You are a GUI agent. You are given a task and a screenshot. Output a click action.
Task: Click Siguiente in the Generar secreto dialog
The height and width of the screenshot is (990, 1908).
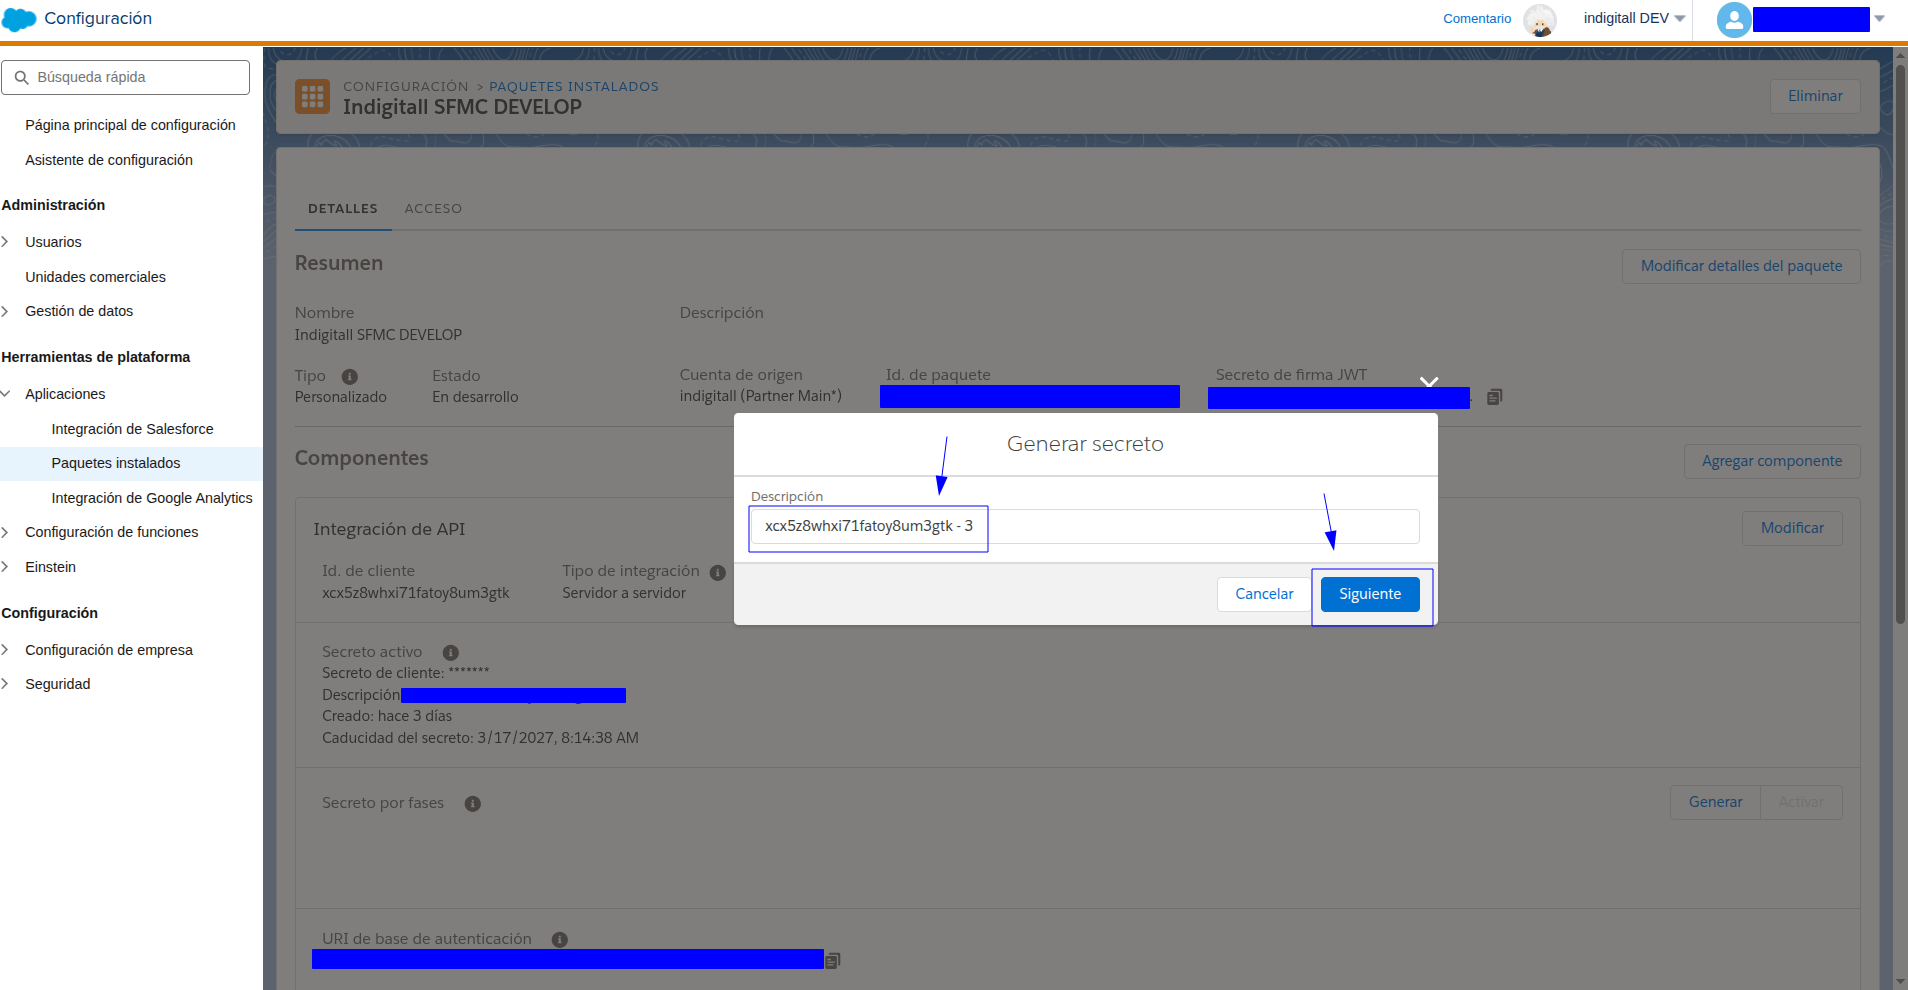coord(1370,594)
